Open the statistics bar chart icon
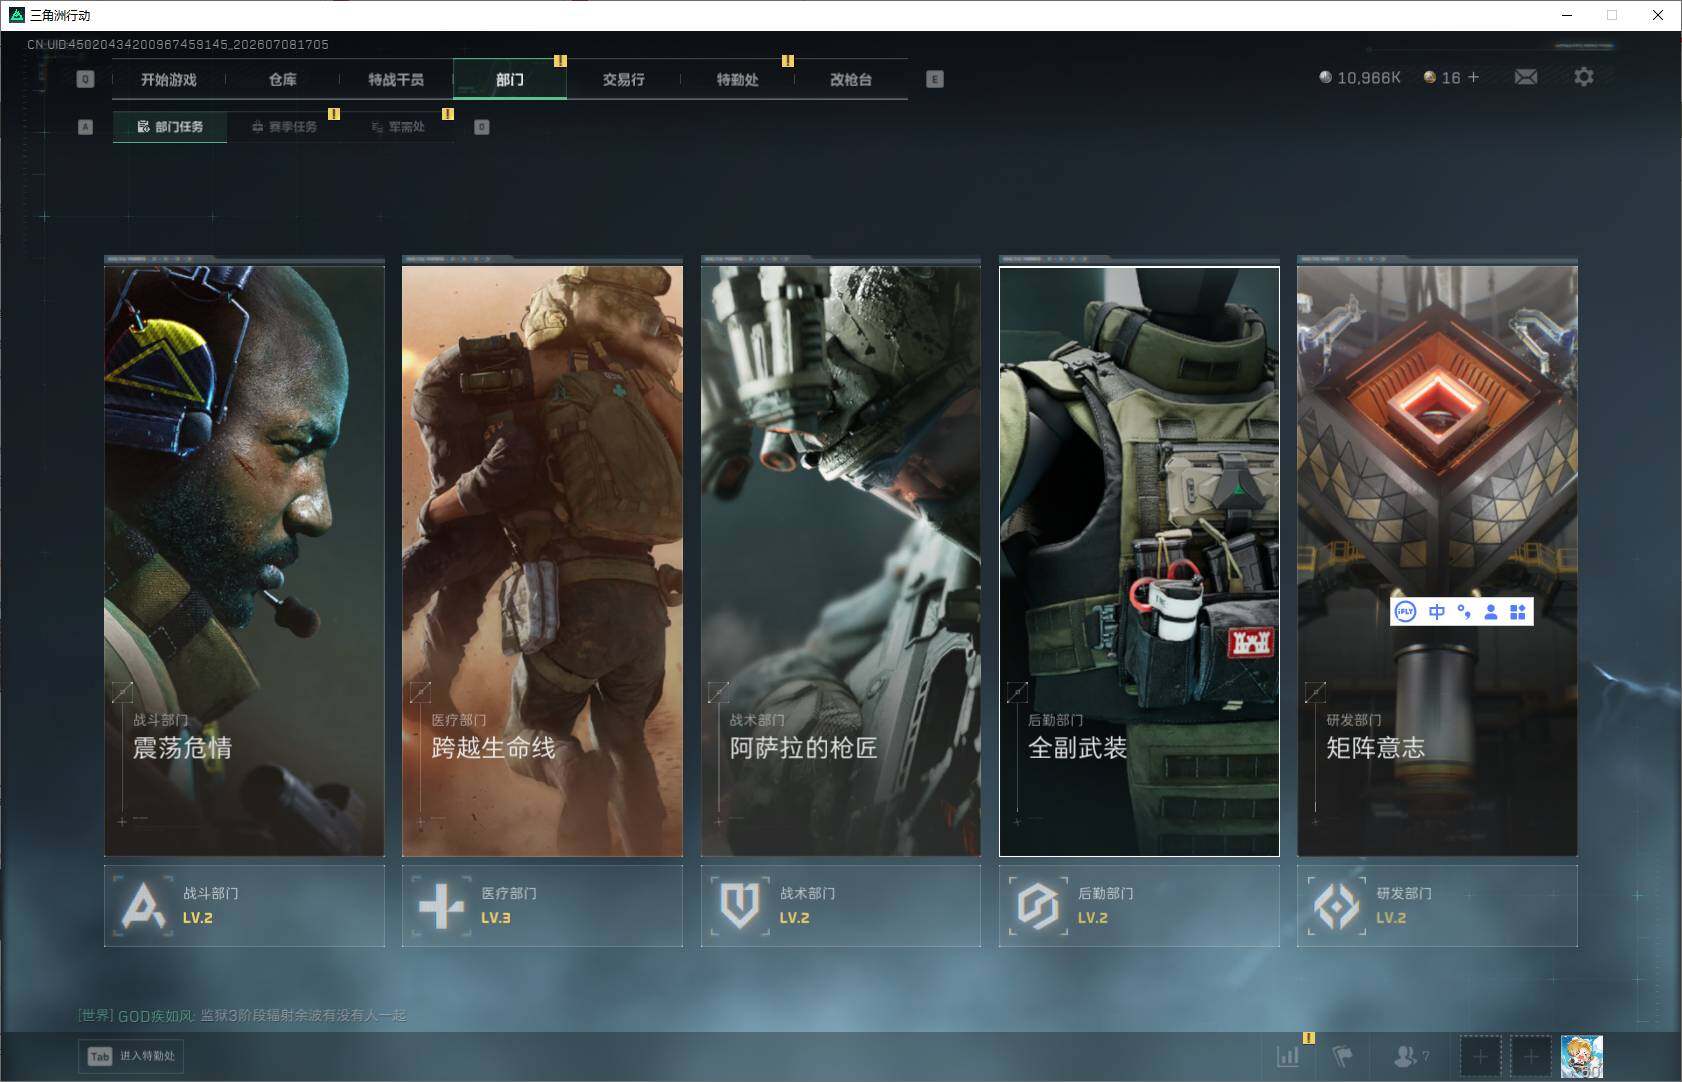 coord(1288,1055)
